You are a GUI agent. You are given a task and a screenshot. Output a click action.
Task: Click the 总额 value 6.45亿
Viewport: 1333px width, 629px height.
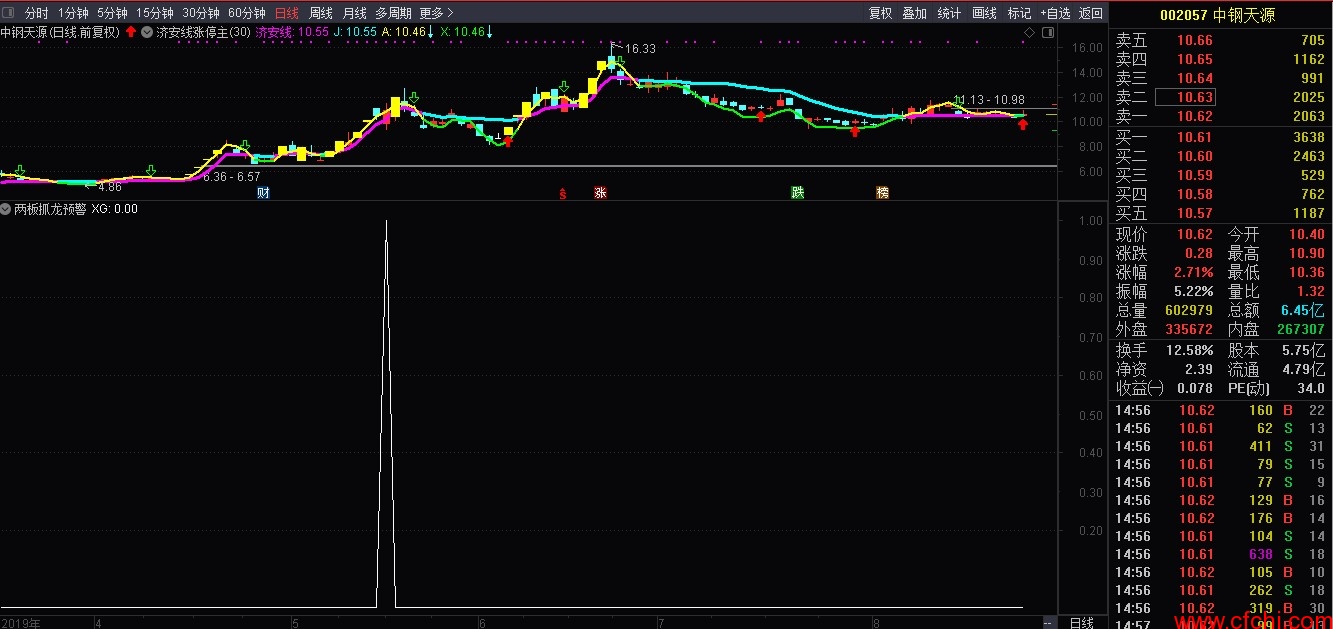coord(1303,310)
